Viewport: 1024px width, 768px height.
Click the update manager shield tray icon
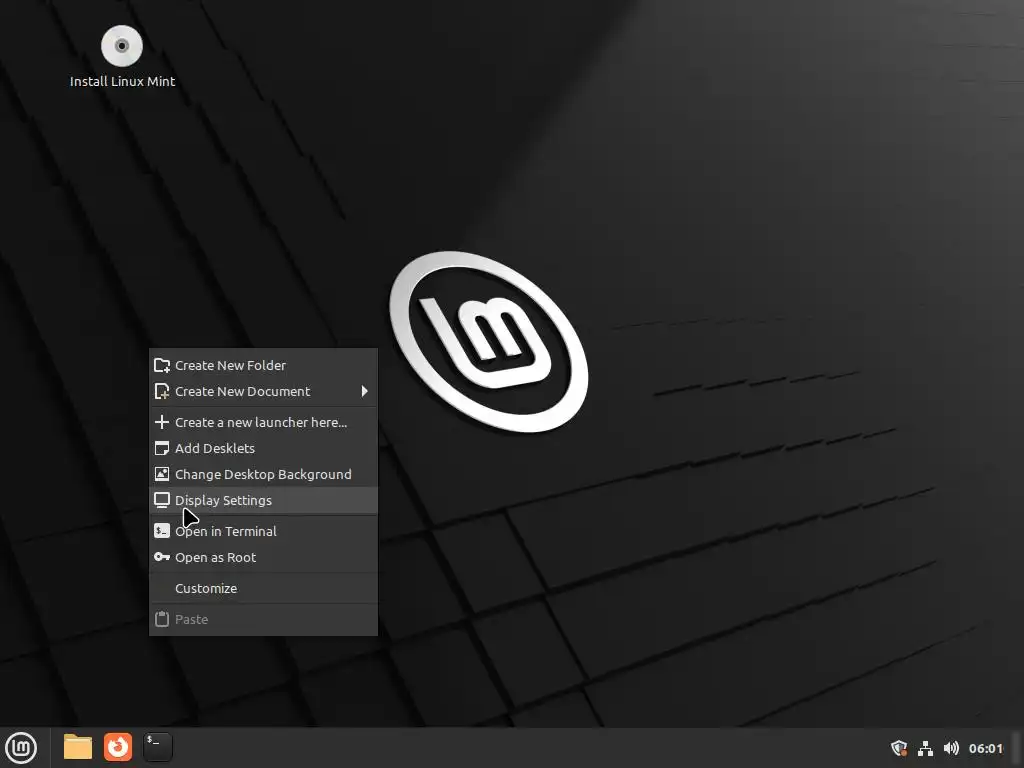click(899, 748)
